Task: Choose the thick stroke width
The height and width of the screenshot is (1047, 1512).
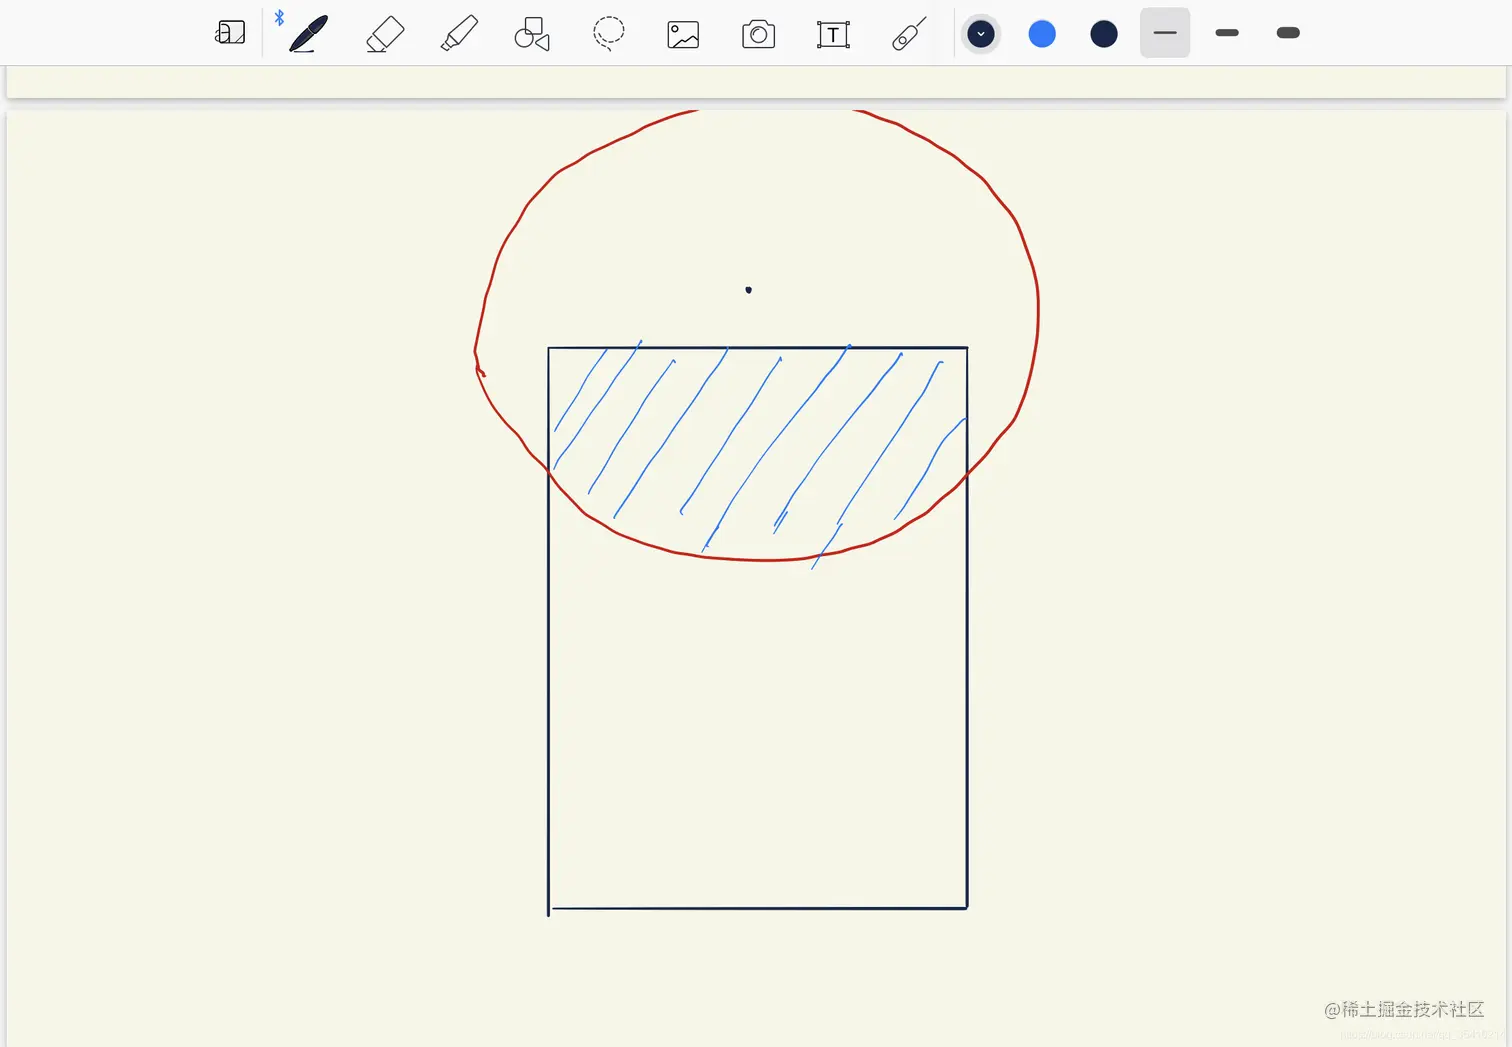Action: tap(1286, 33)
